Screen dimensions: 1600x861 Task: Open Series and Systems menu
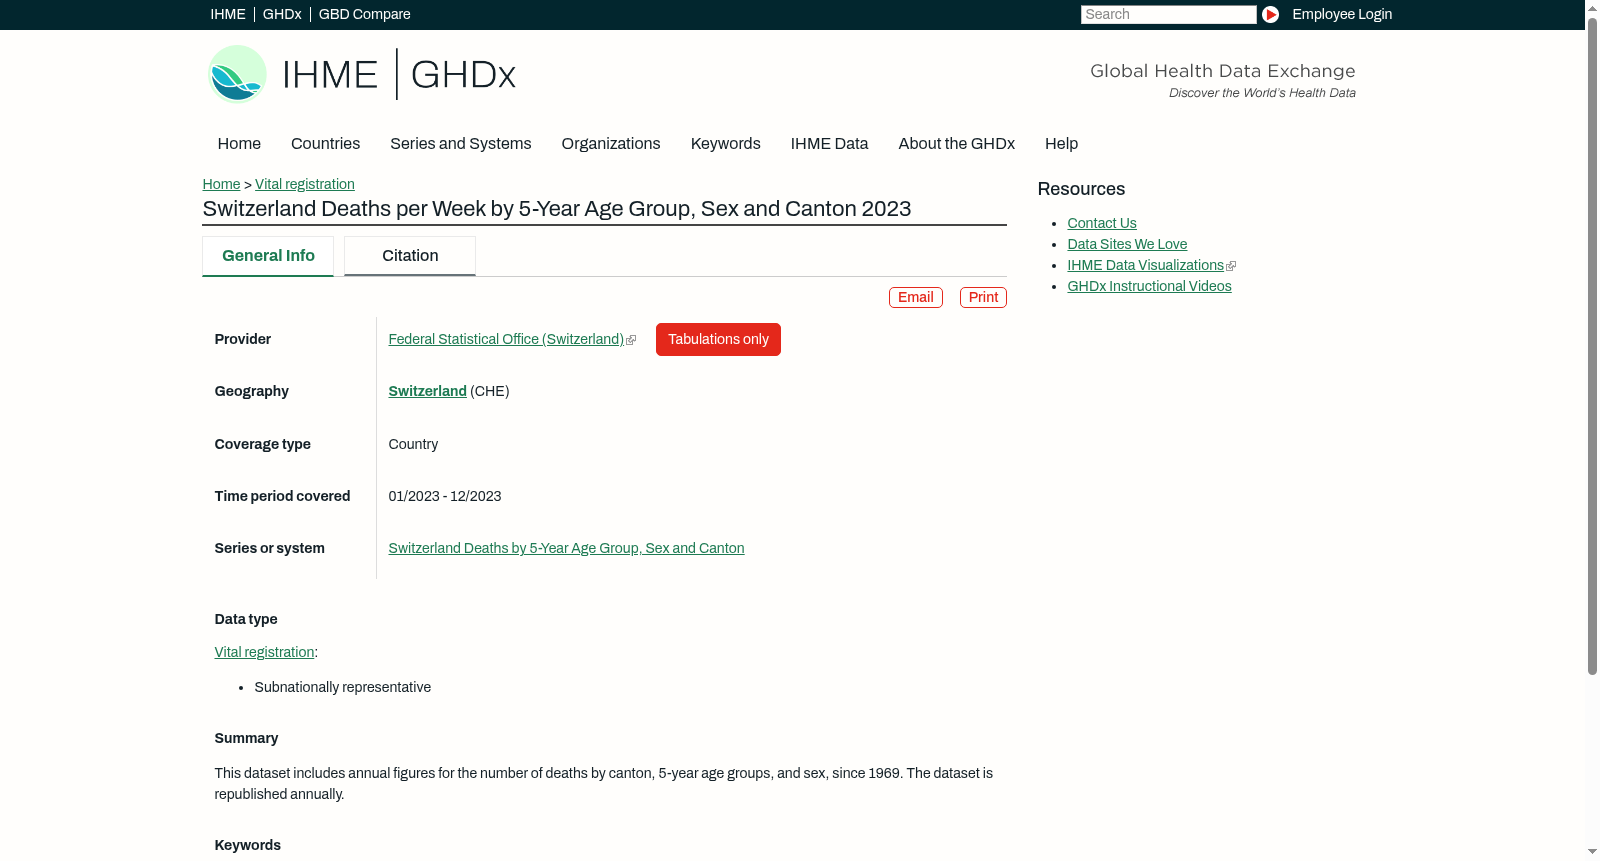tap(460, 144)
